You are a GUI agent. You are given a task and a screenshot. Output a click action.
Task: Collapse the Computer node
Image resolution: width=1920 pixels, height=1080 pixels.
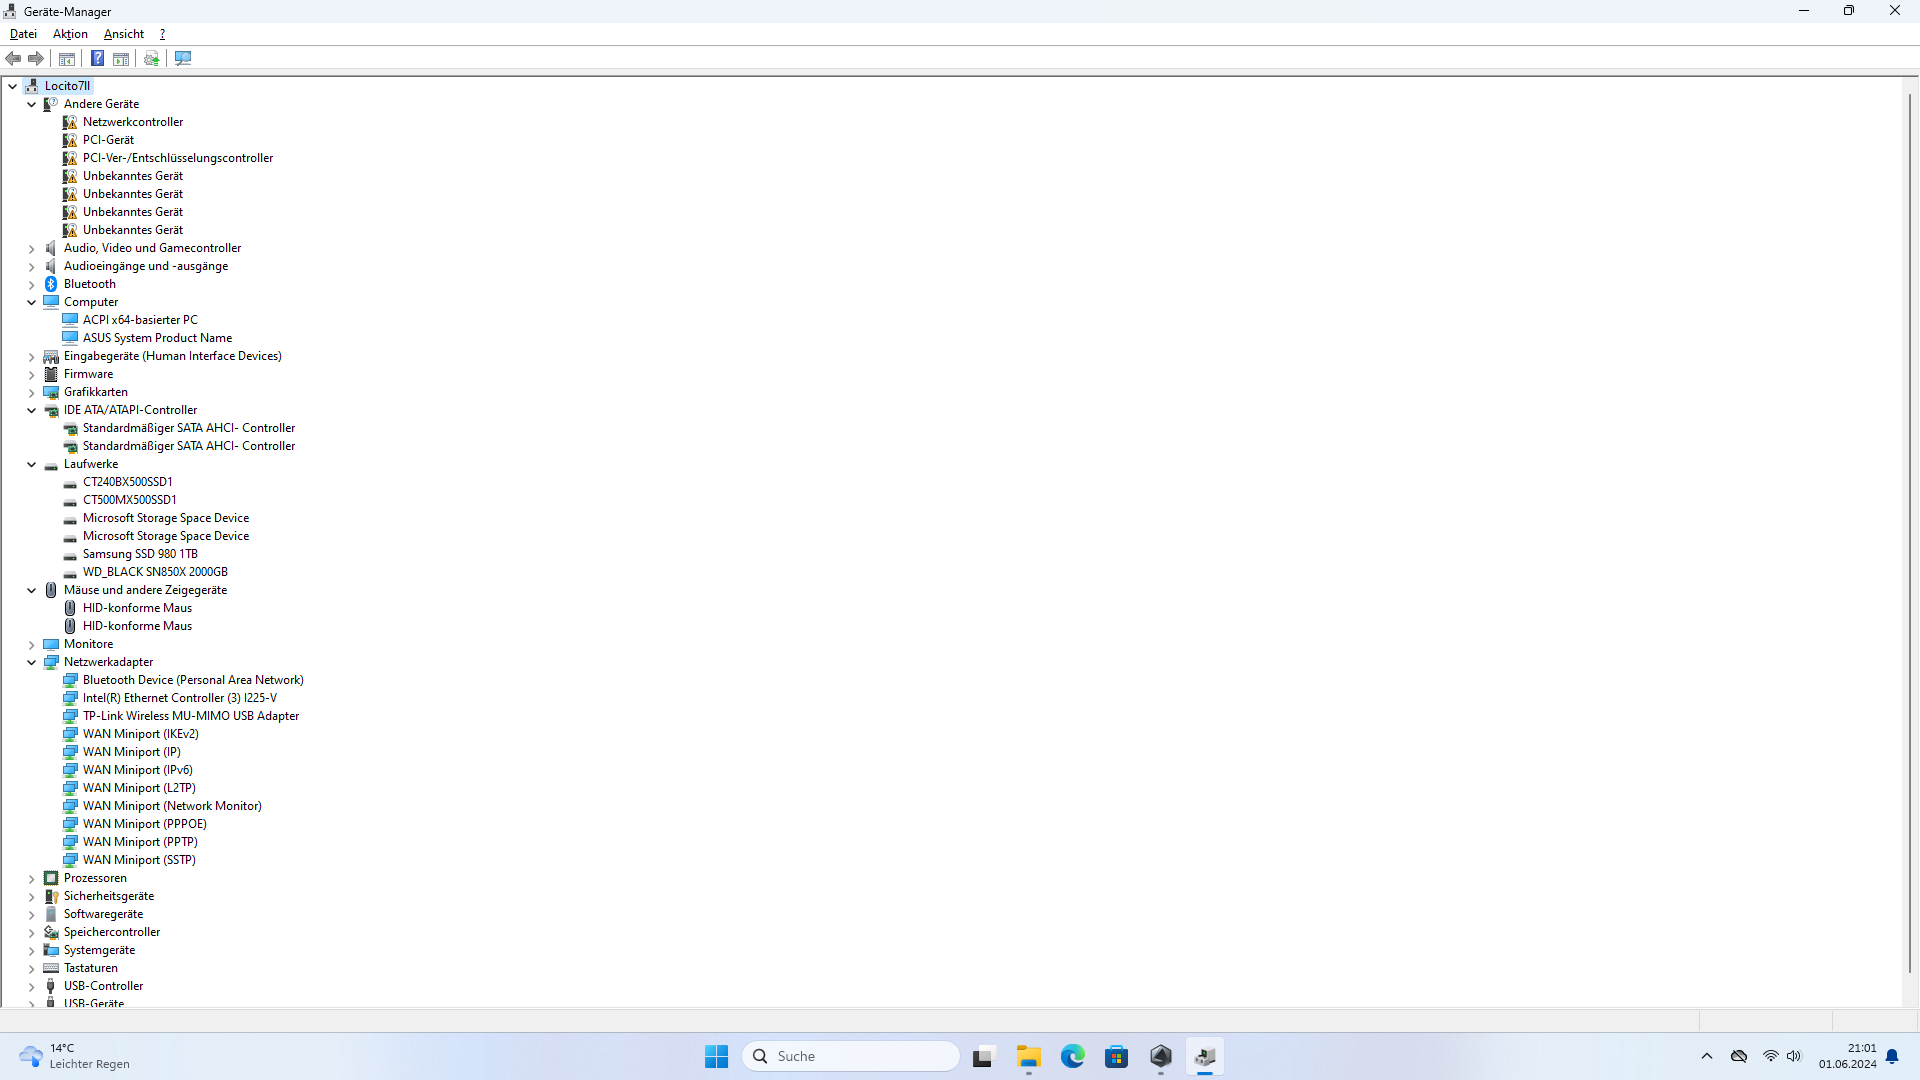coord(31,302)
